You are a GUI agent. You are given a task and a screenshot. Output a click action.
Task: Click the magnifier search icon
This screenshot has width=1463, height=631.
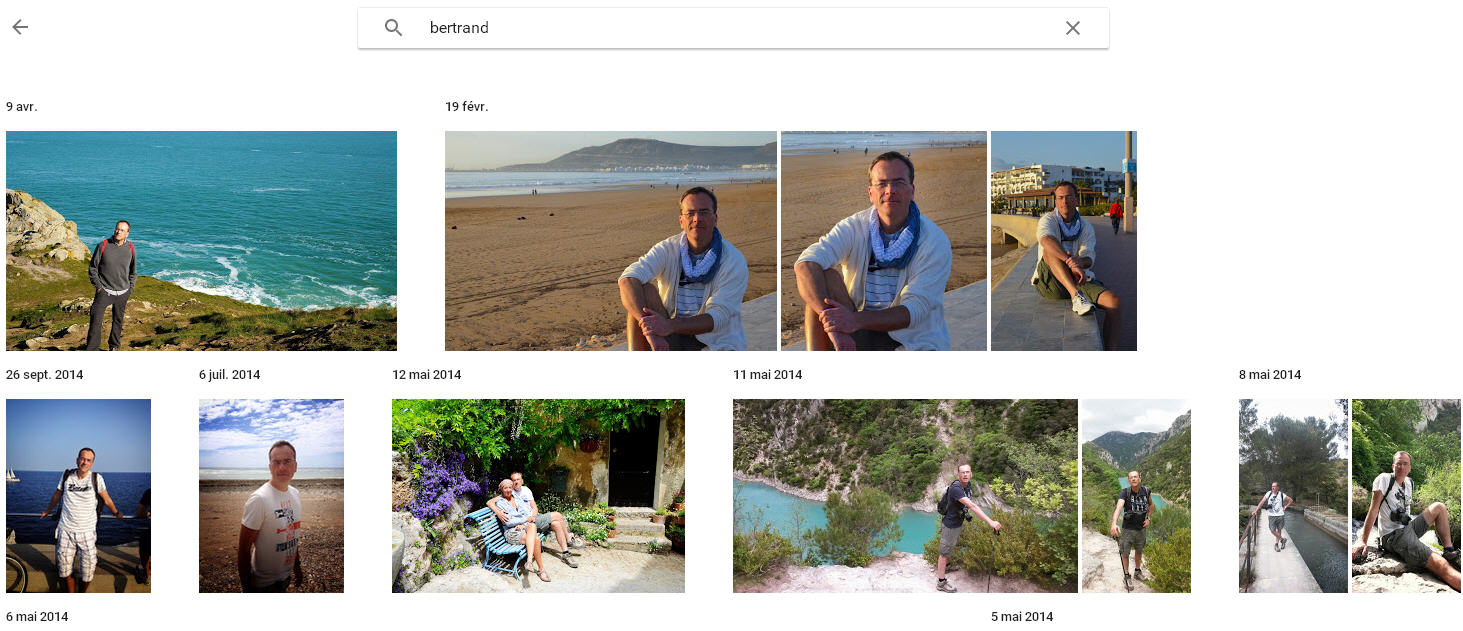pos(394,28)
